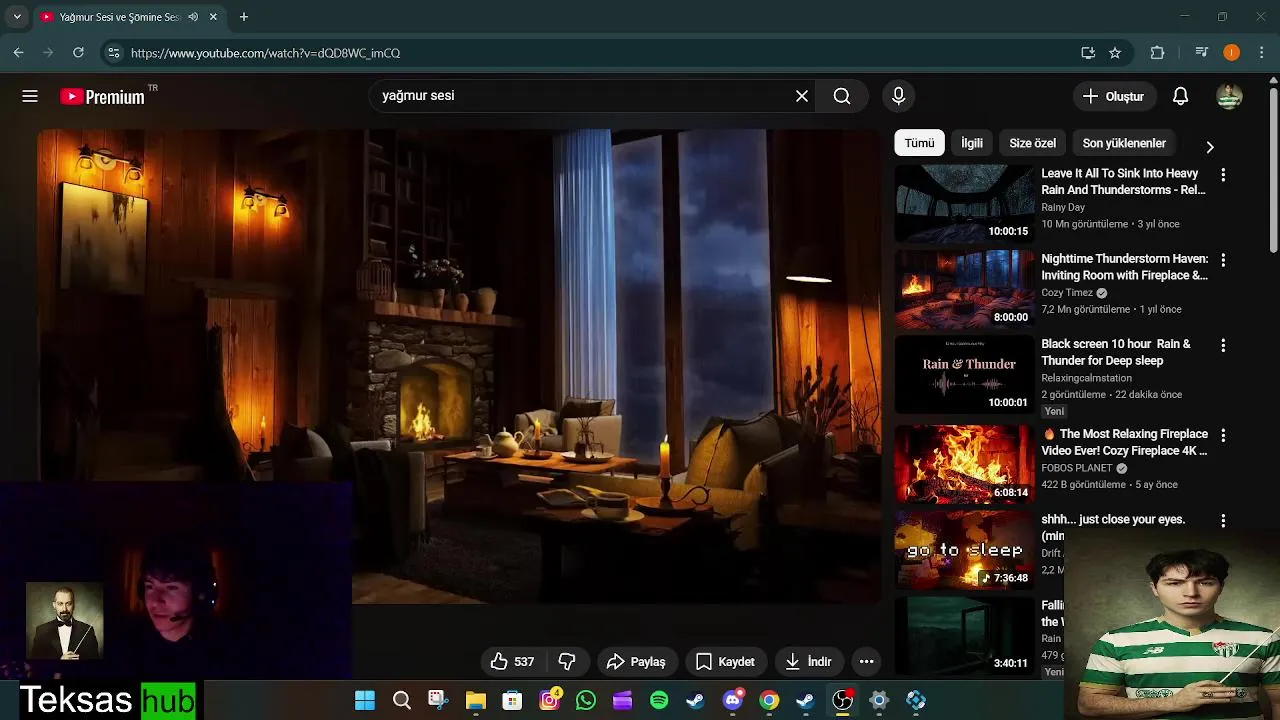View site information icon beside URL
1280x720 pixels.
(x=113, y=53)
